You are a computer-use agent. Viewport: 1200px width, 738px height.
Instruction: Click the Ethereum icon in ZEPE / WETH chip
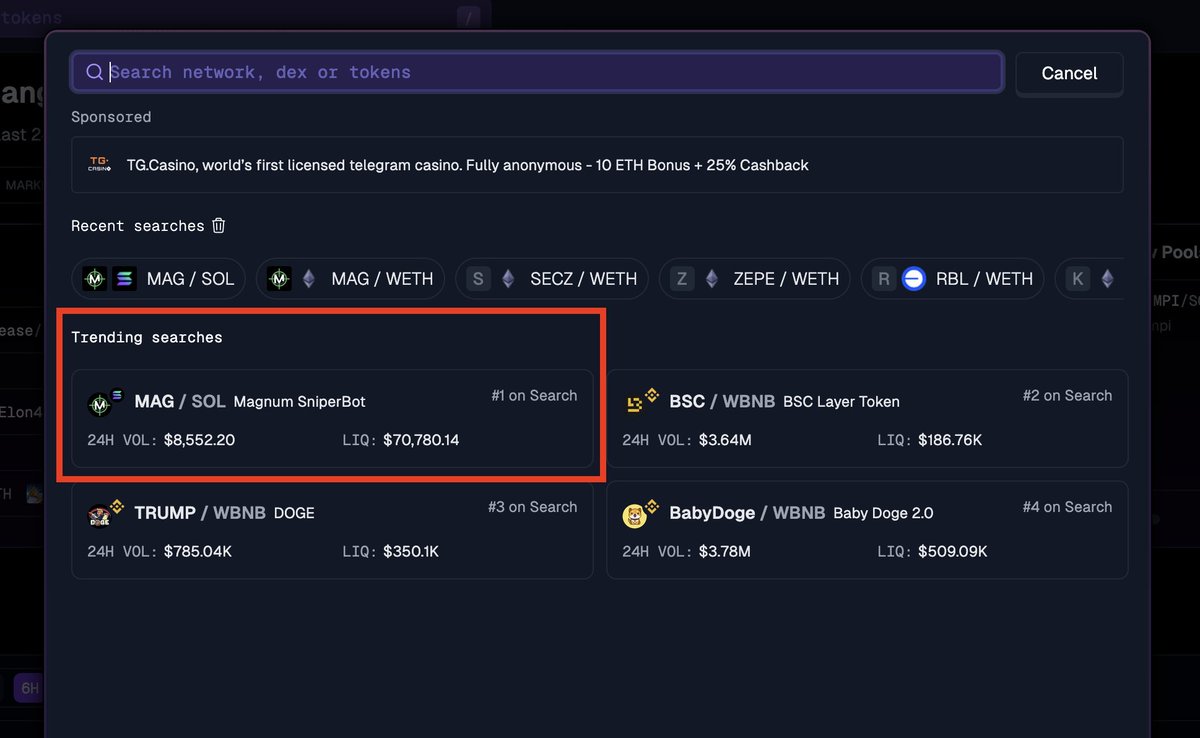point(711,279)
